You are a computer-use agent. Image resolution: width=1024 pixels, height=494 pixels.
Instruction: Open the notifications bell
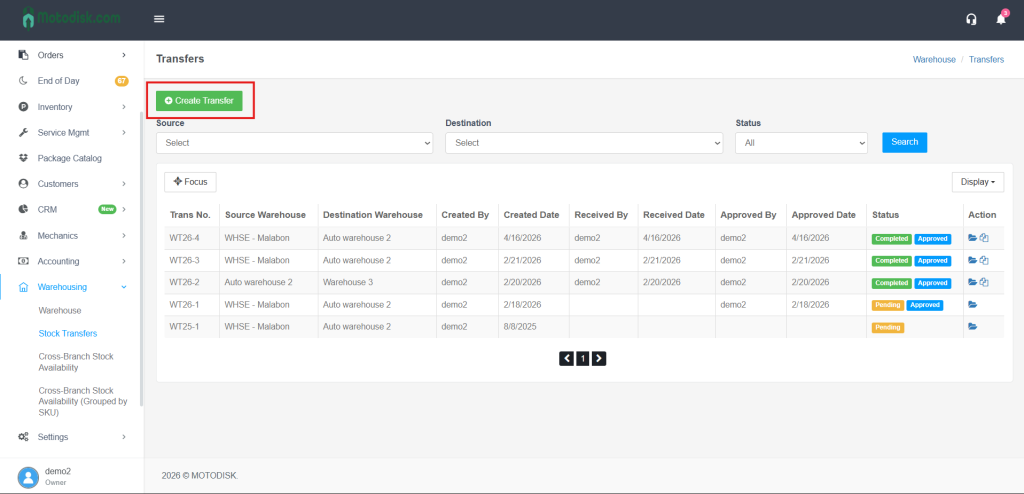[x=1000, y=19]
